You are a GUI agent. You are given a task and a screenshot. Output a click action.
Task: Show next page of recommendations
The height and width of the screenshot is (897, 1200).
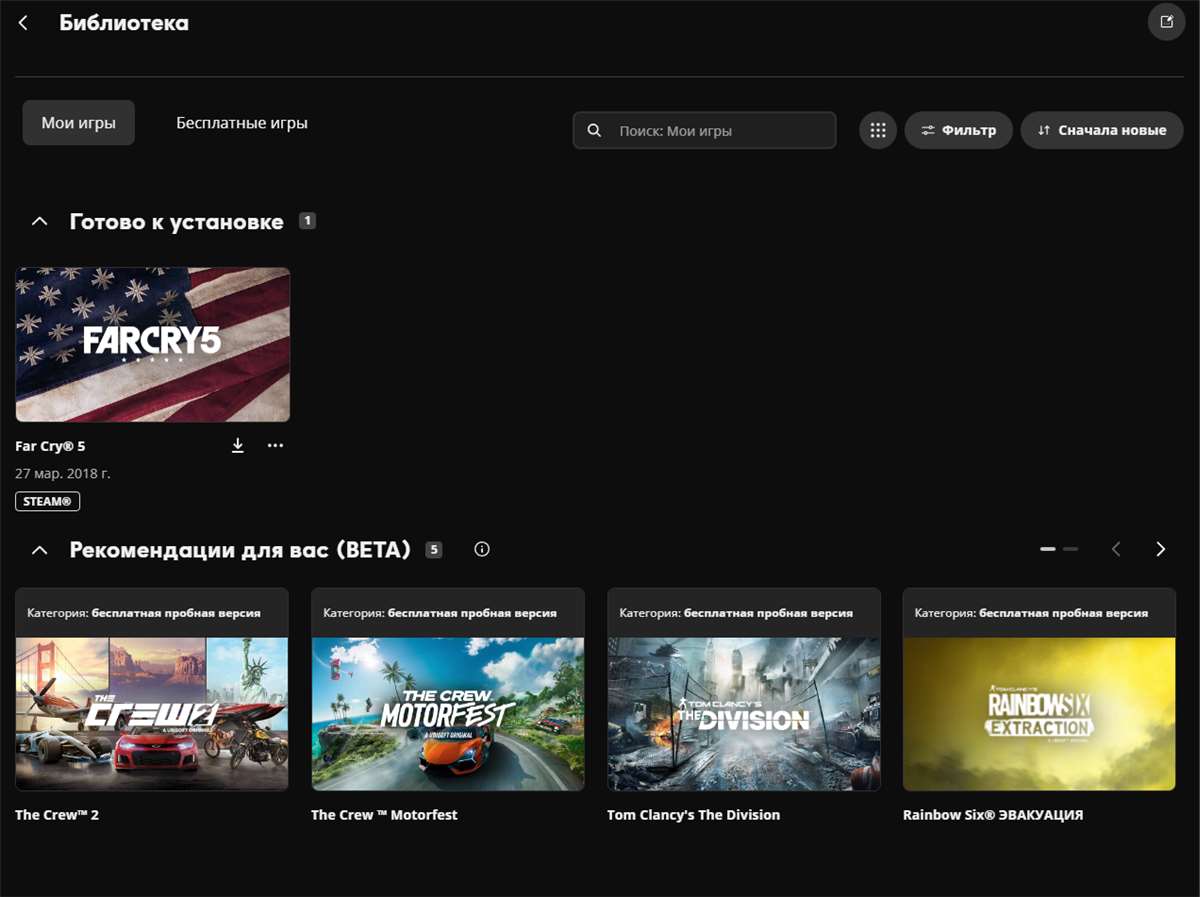[x=1160, y=549]
